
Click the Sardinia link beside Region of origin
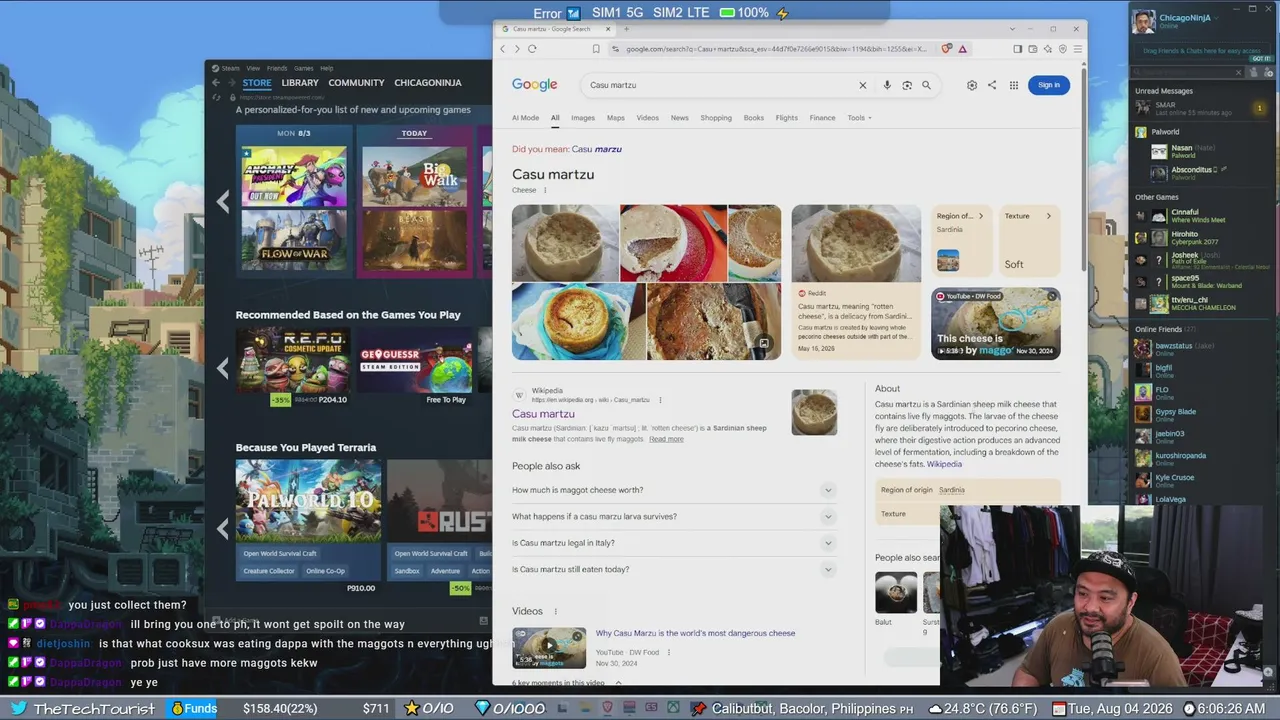click(952, 490)
